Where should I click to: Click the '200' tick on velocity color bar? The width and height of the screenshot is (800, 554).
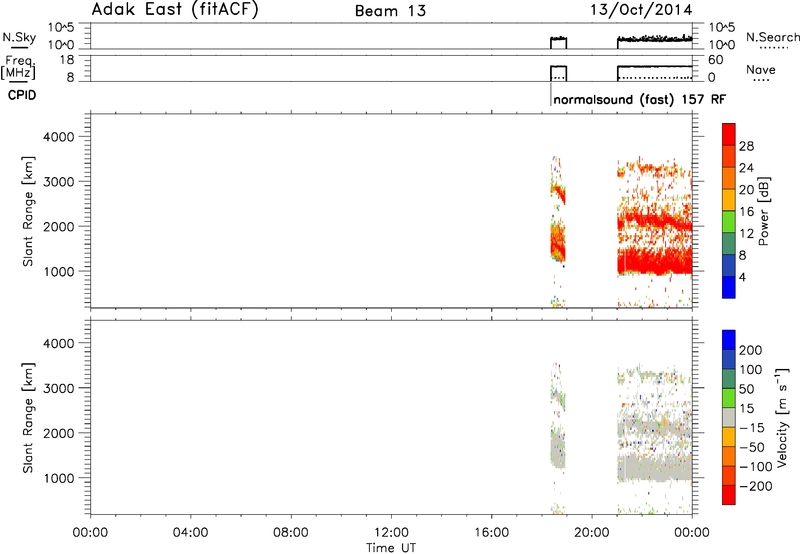pos(751,350)
